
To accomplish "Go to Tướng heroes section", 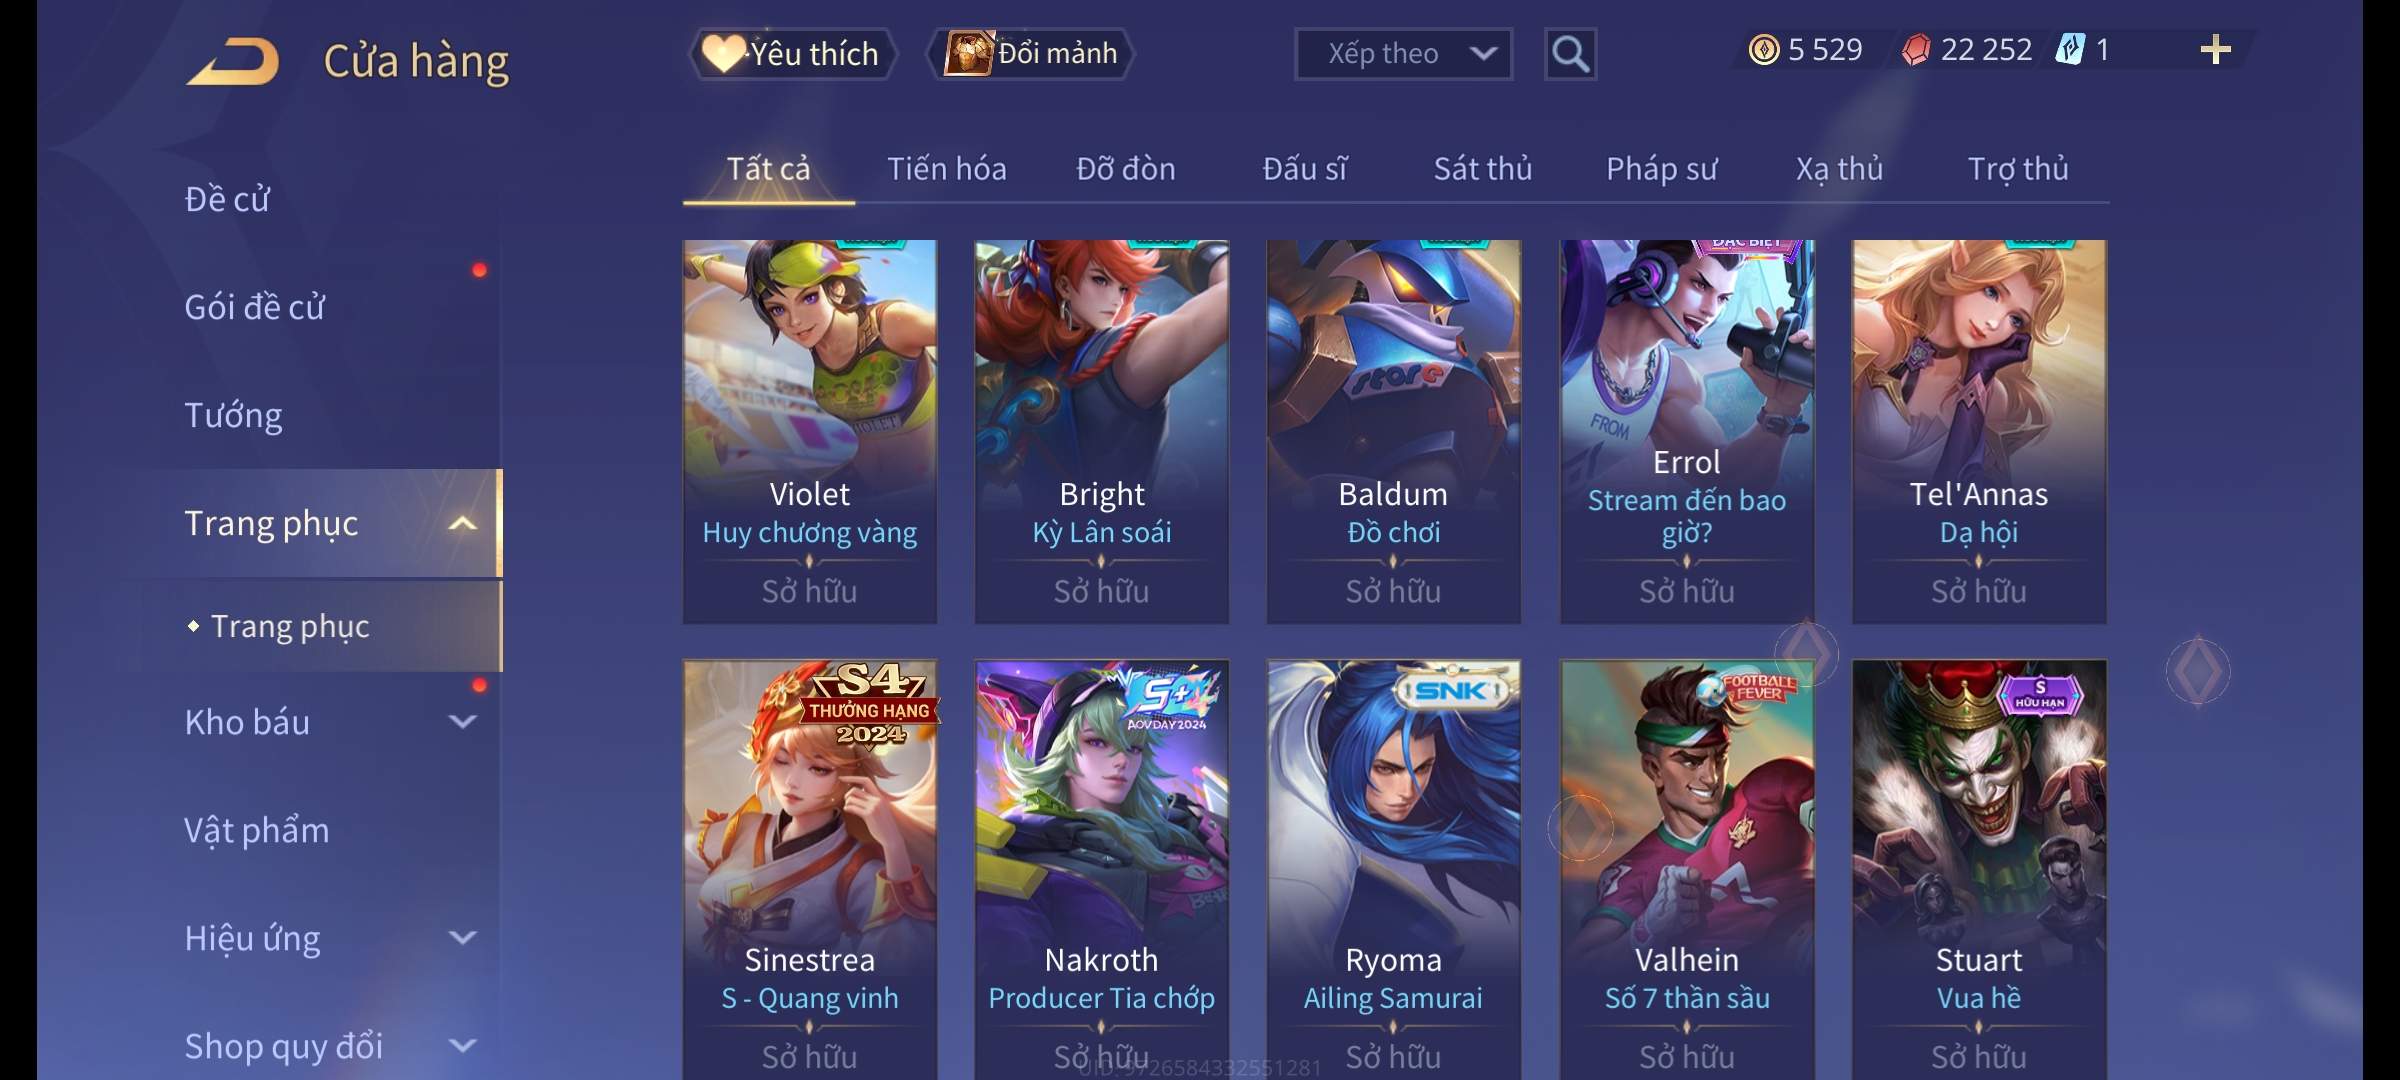I will (233, 415).
